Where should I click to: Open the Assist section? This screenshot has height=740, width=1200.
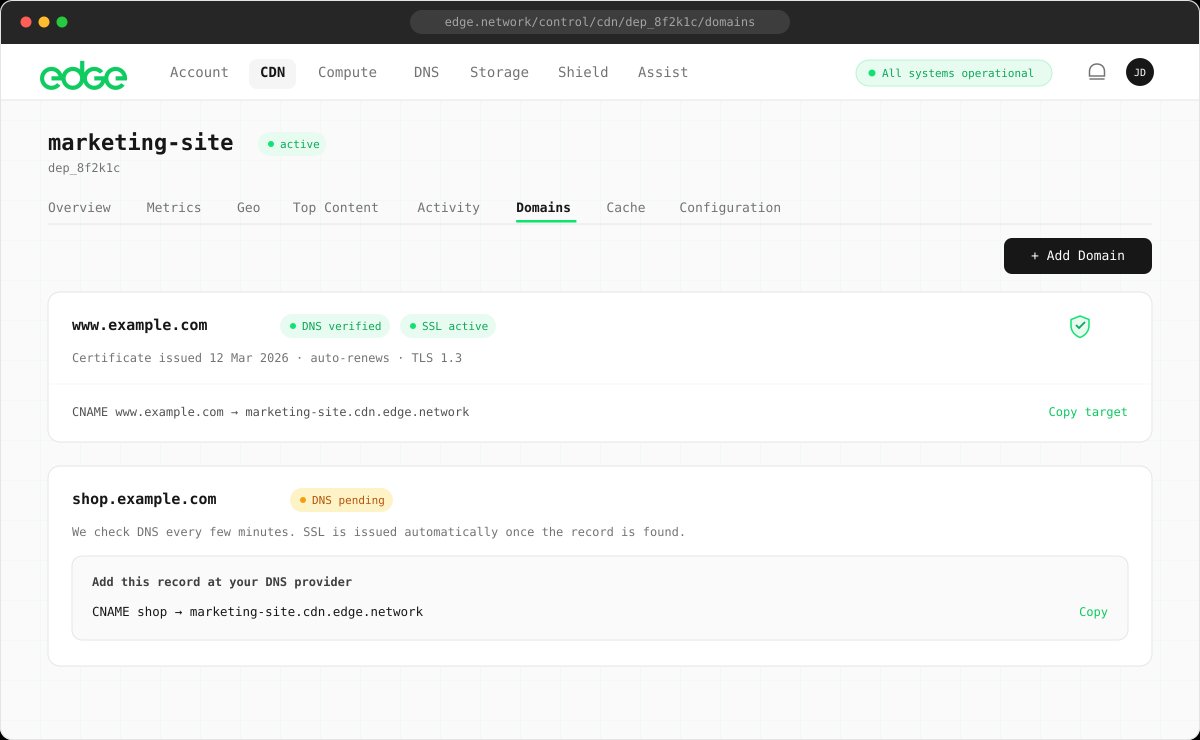[663, 72]
